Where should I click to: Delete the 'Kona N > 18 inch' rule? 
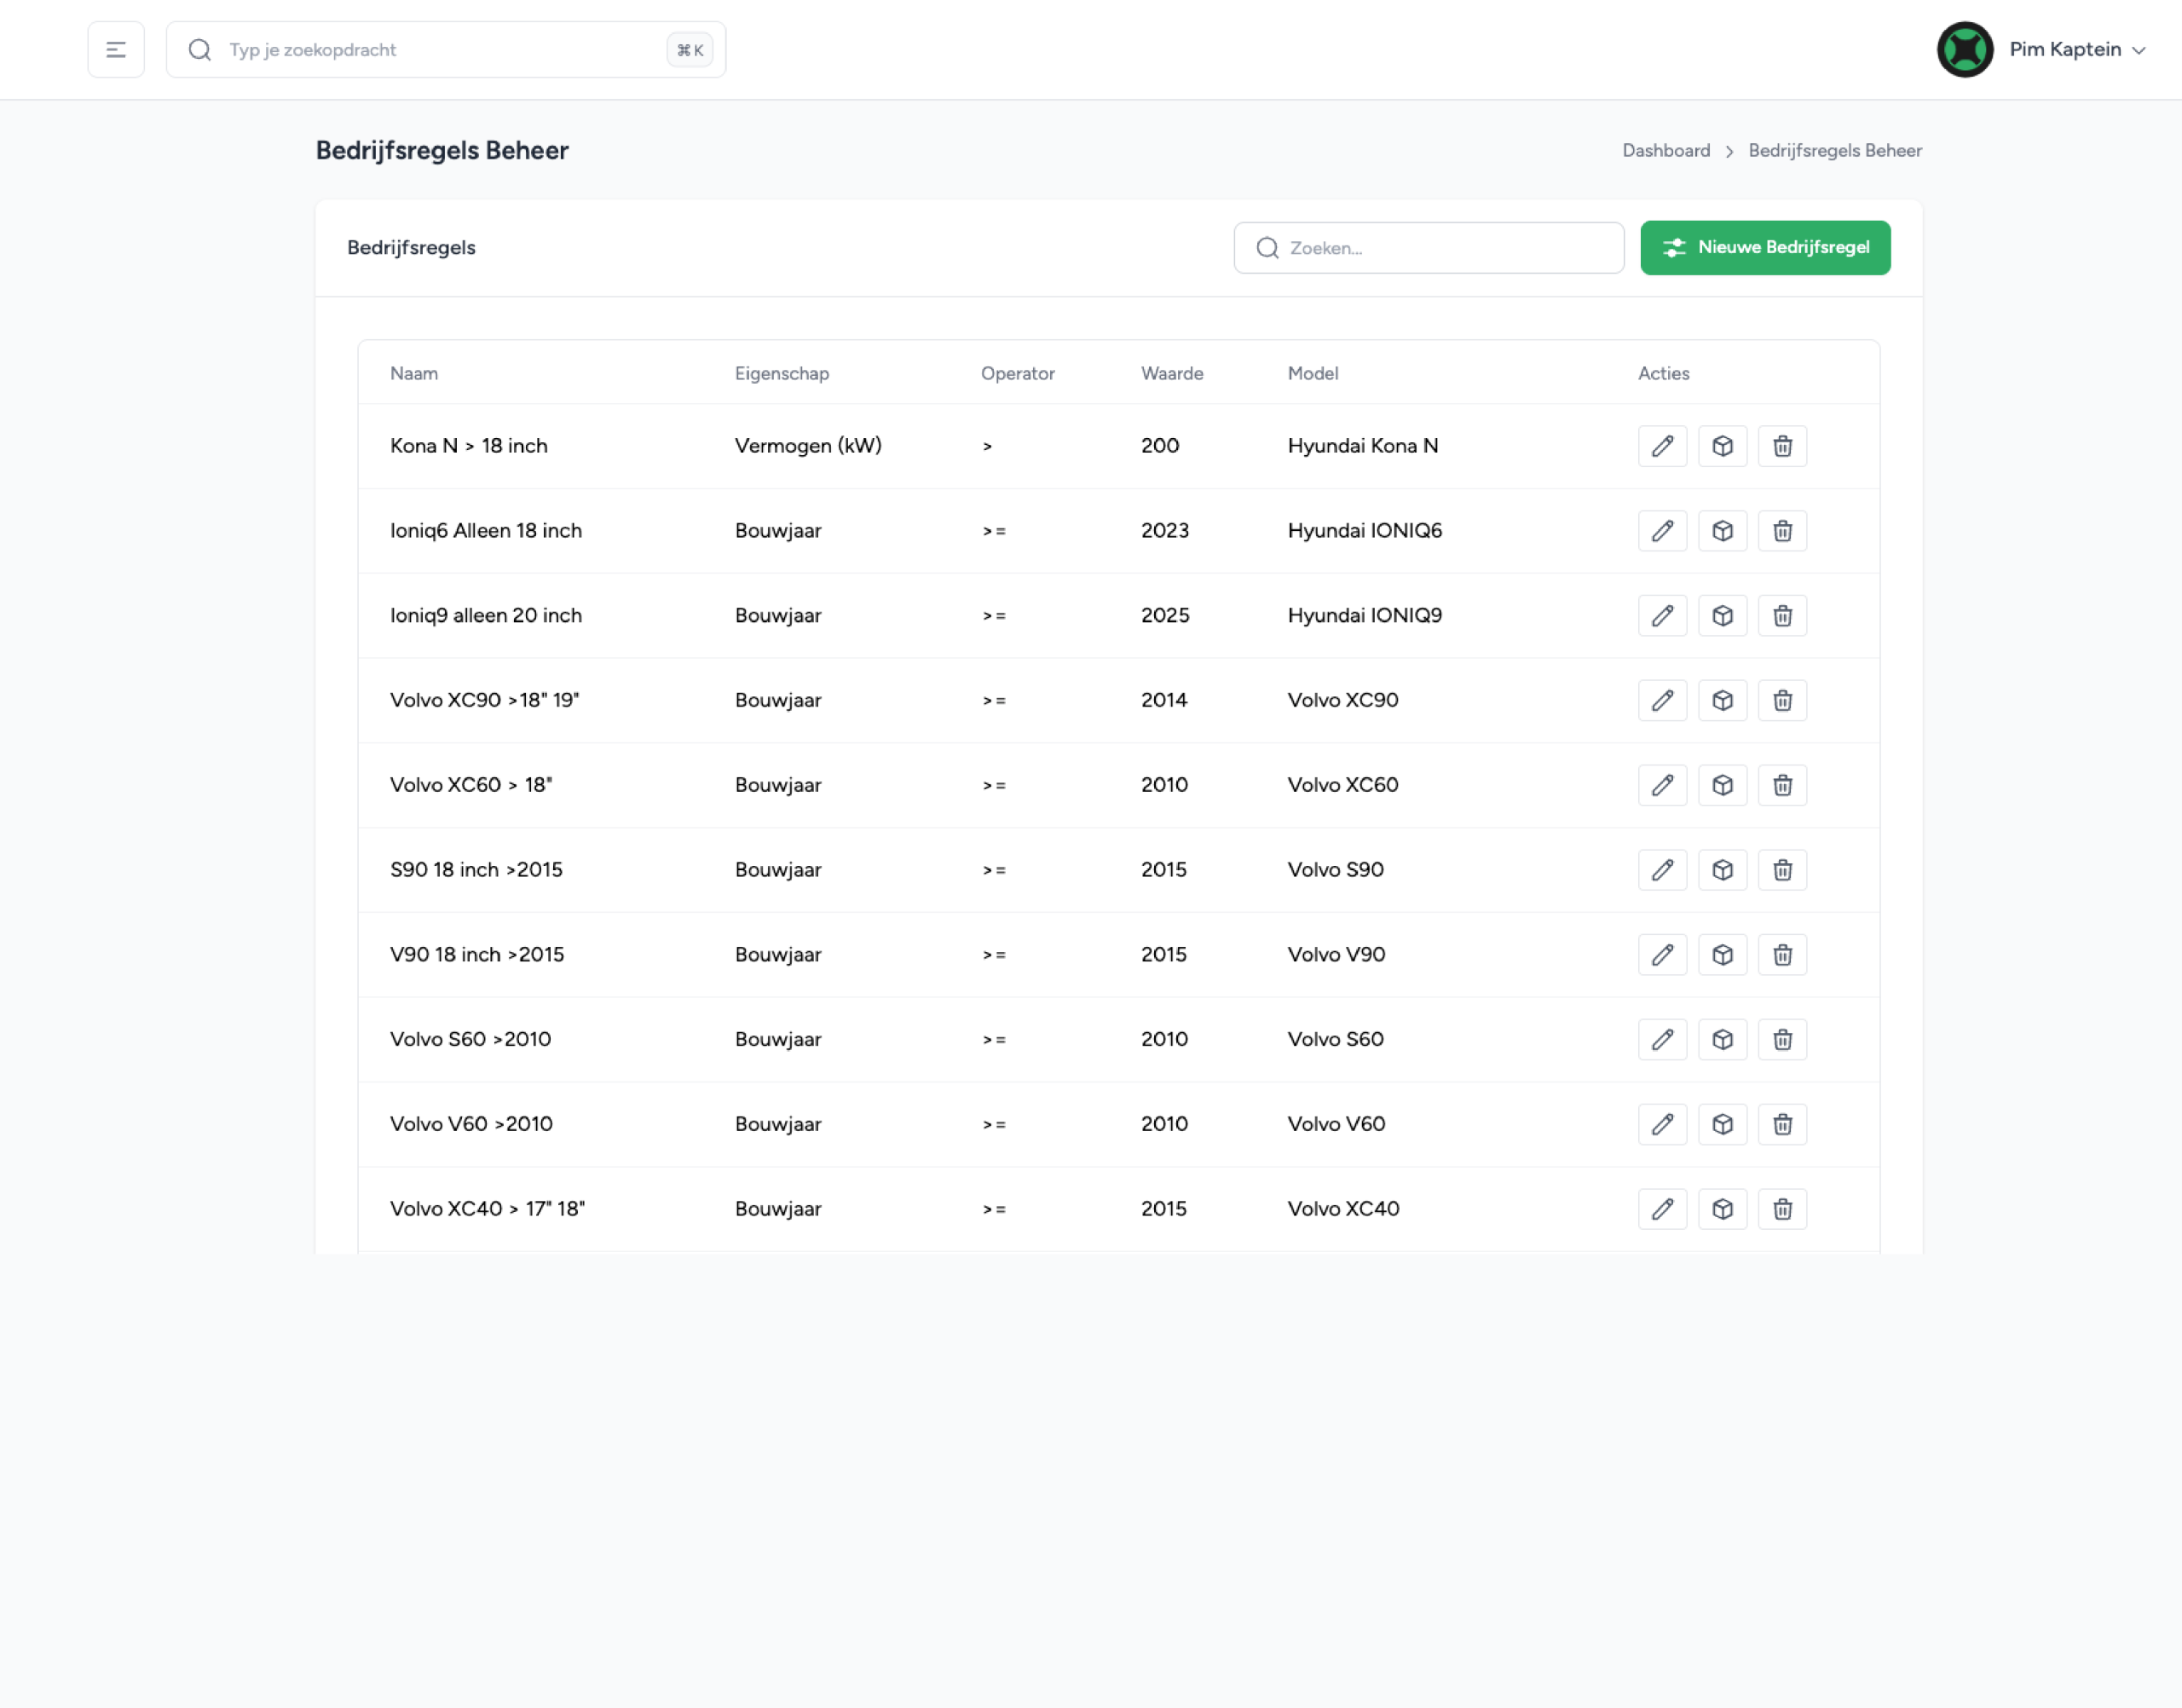click(1782, 446)
